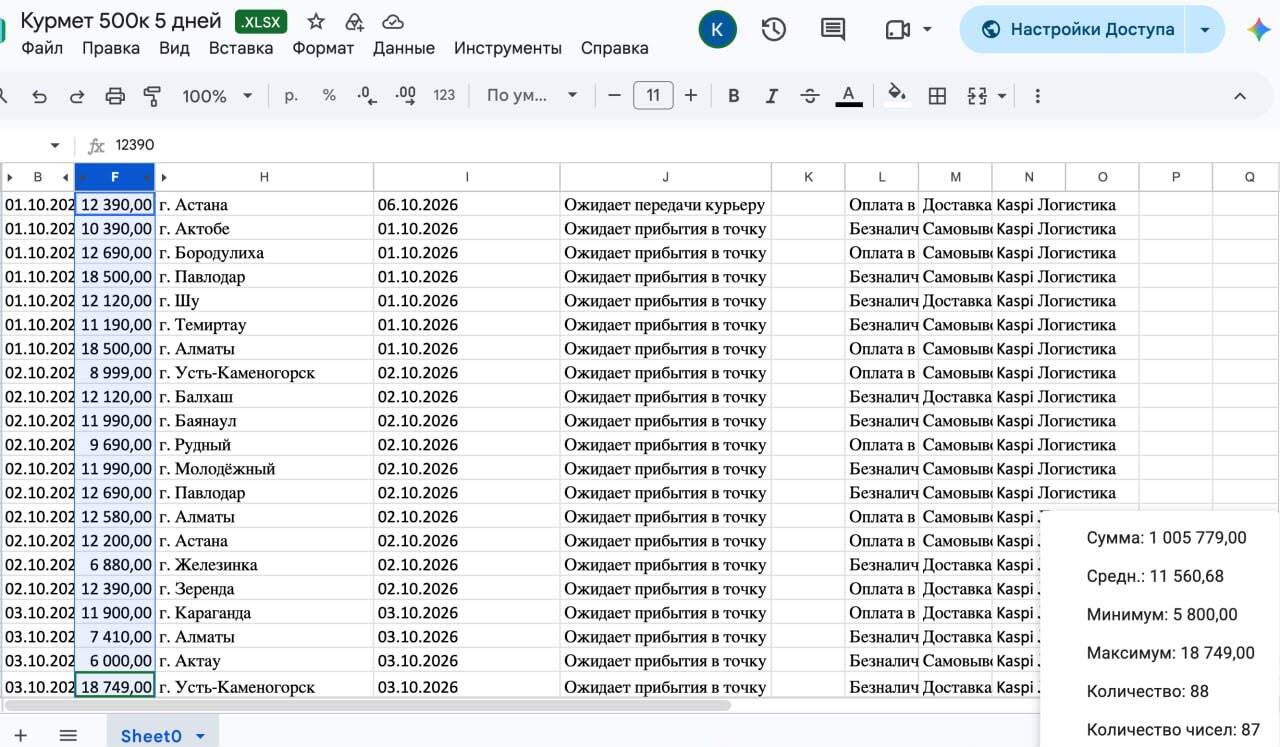Start a Meet call with camera icon

898,30
